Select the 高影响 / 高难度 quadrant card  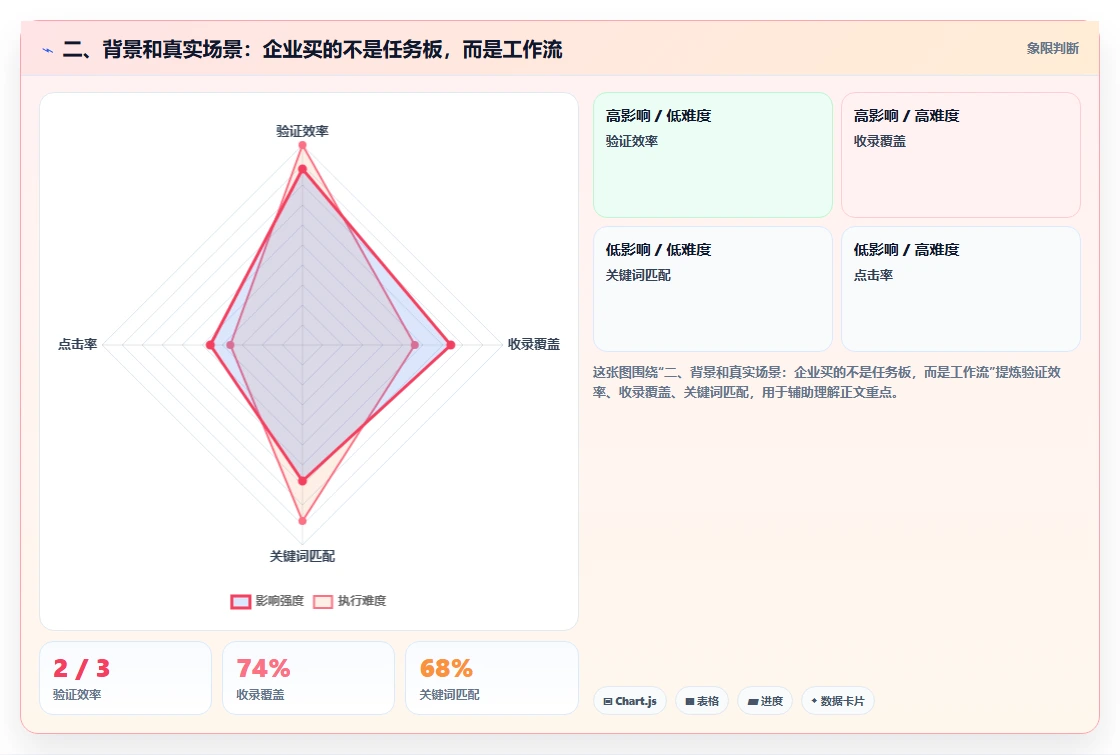click(961, 155)
